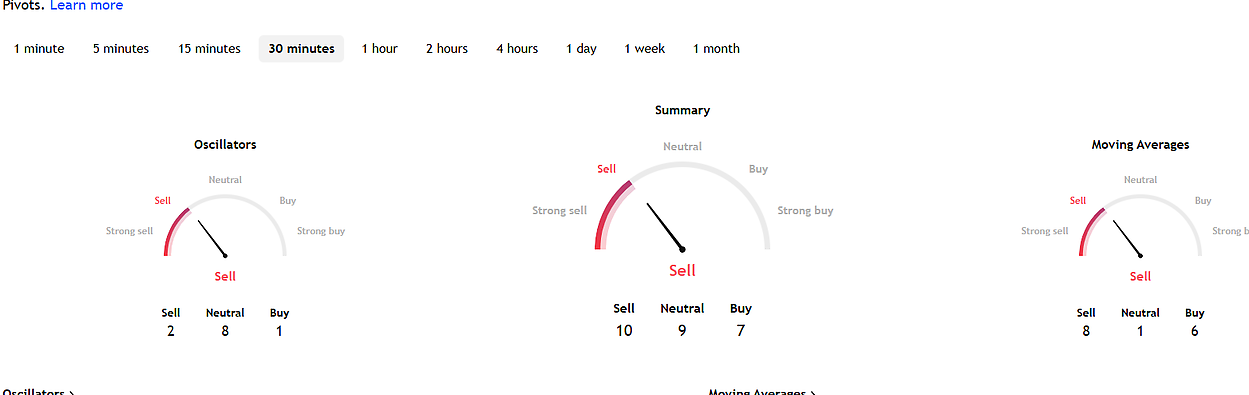Screen dimensions: 1249x395
Task: Expand the Moving Averages section link
Action: [x=762, y=391]
